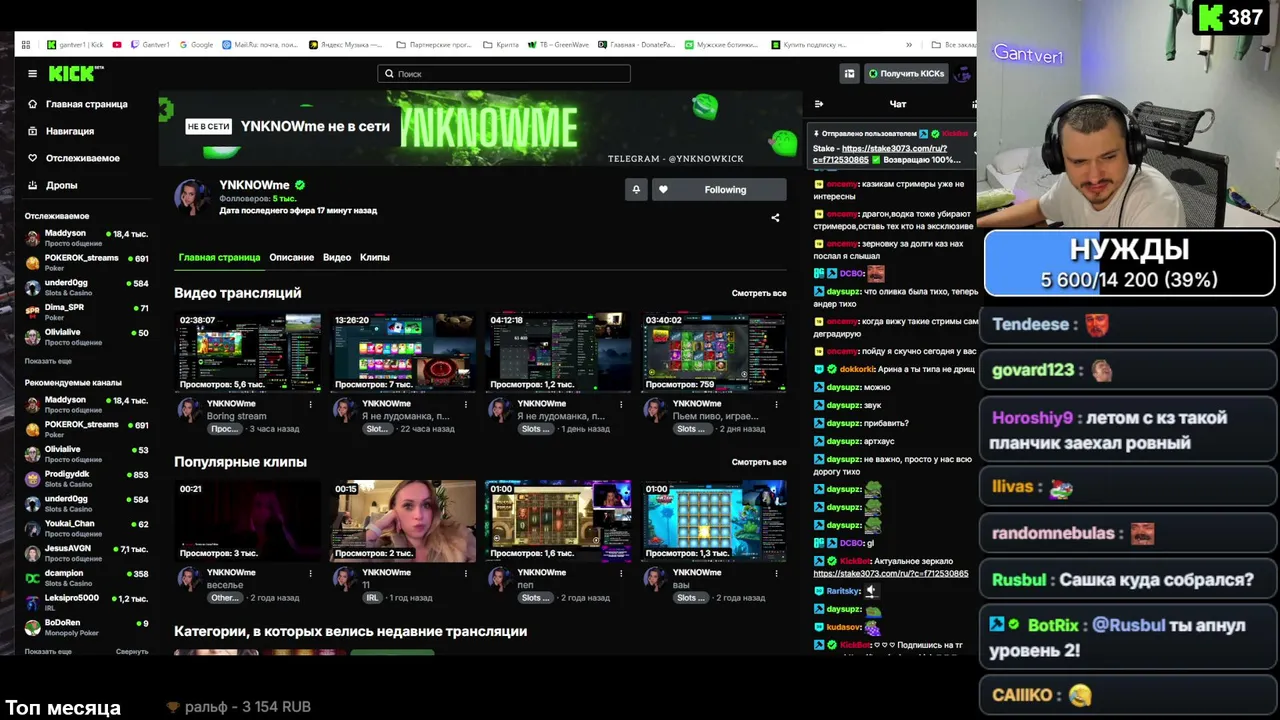Collapse recommended channels with Свернуть

click(x=132, y=651)
